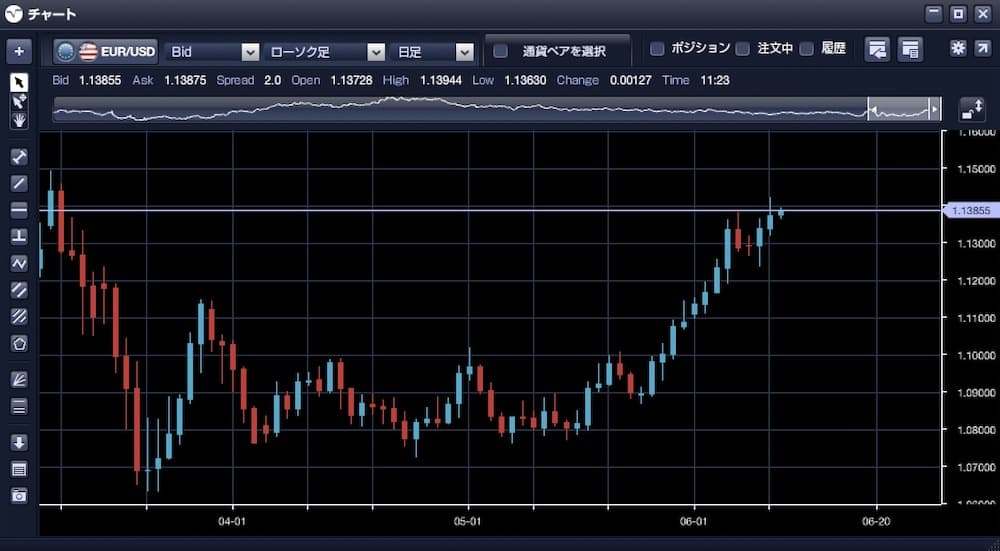Click the チャート window title
The height and width of the screenshot is (551, 1000).
52,13
